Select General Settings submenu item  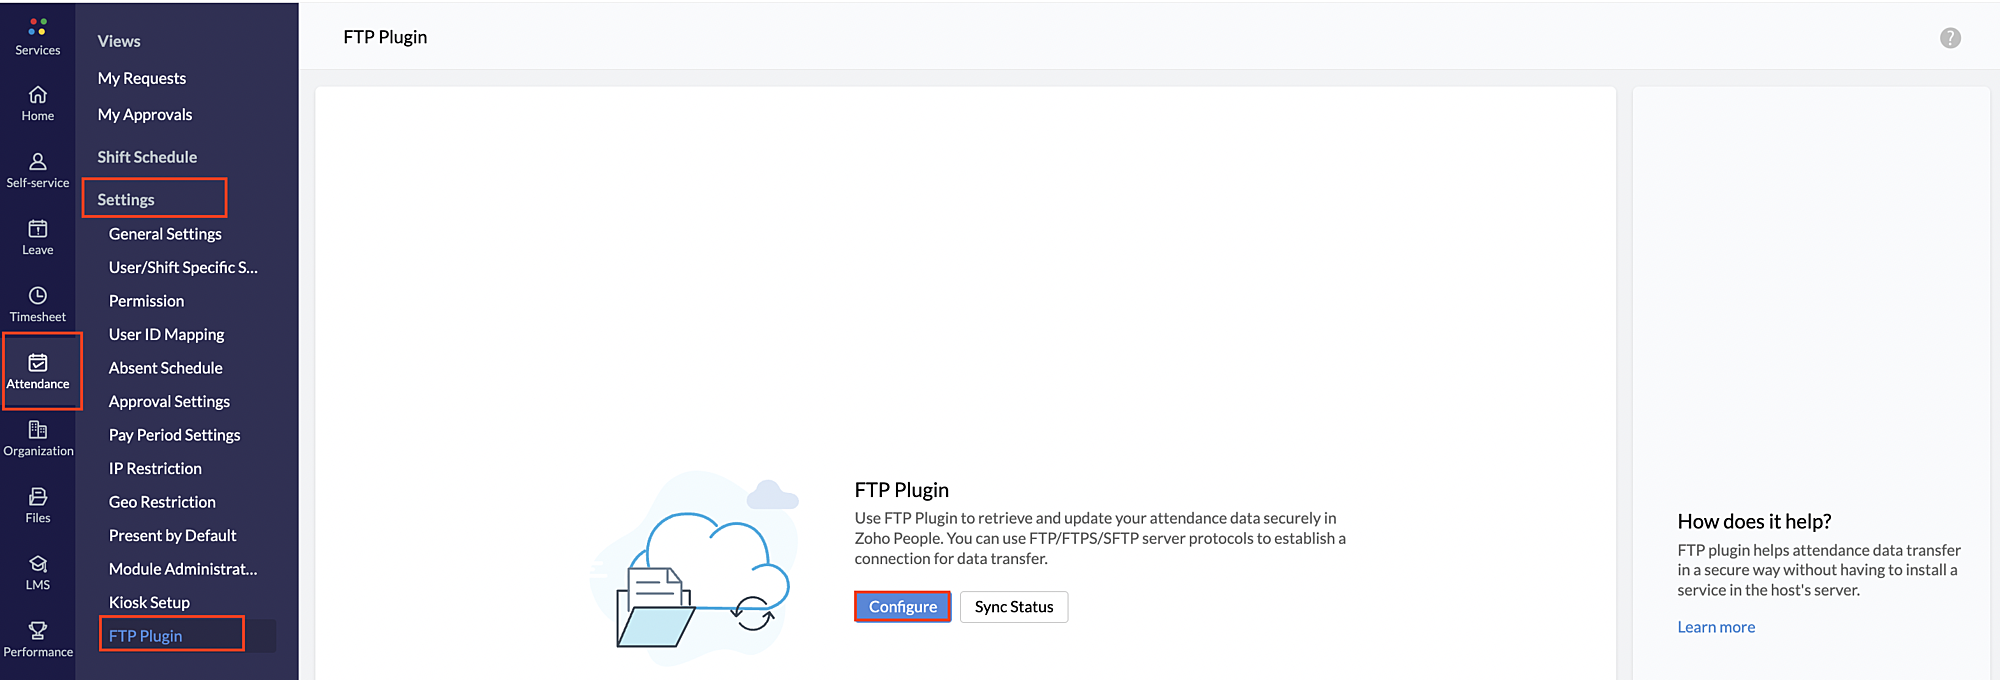click(x=165, y=234)
